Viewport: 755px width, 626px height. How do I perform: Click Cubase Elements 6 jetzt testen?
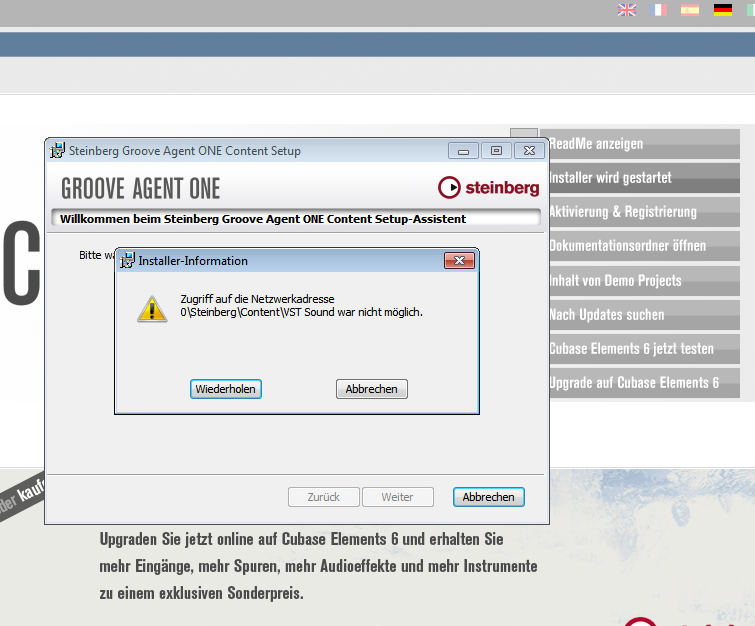[x=644, y=349]
